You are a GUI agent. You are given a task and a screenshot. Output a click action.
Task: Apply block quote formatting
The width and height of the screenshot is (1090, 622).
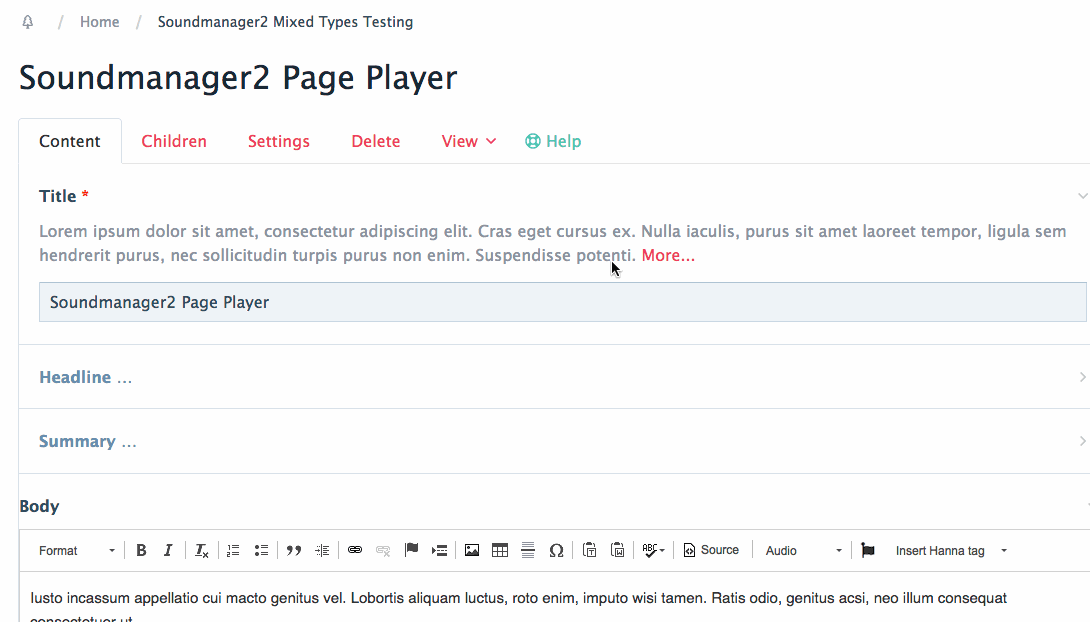294,550
